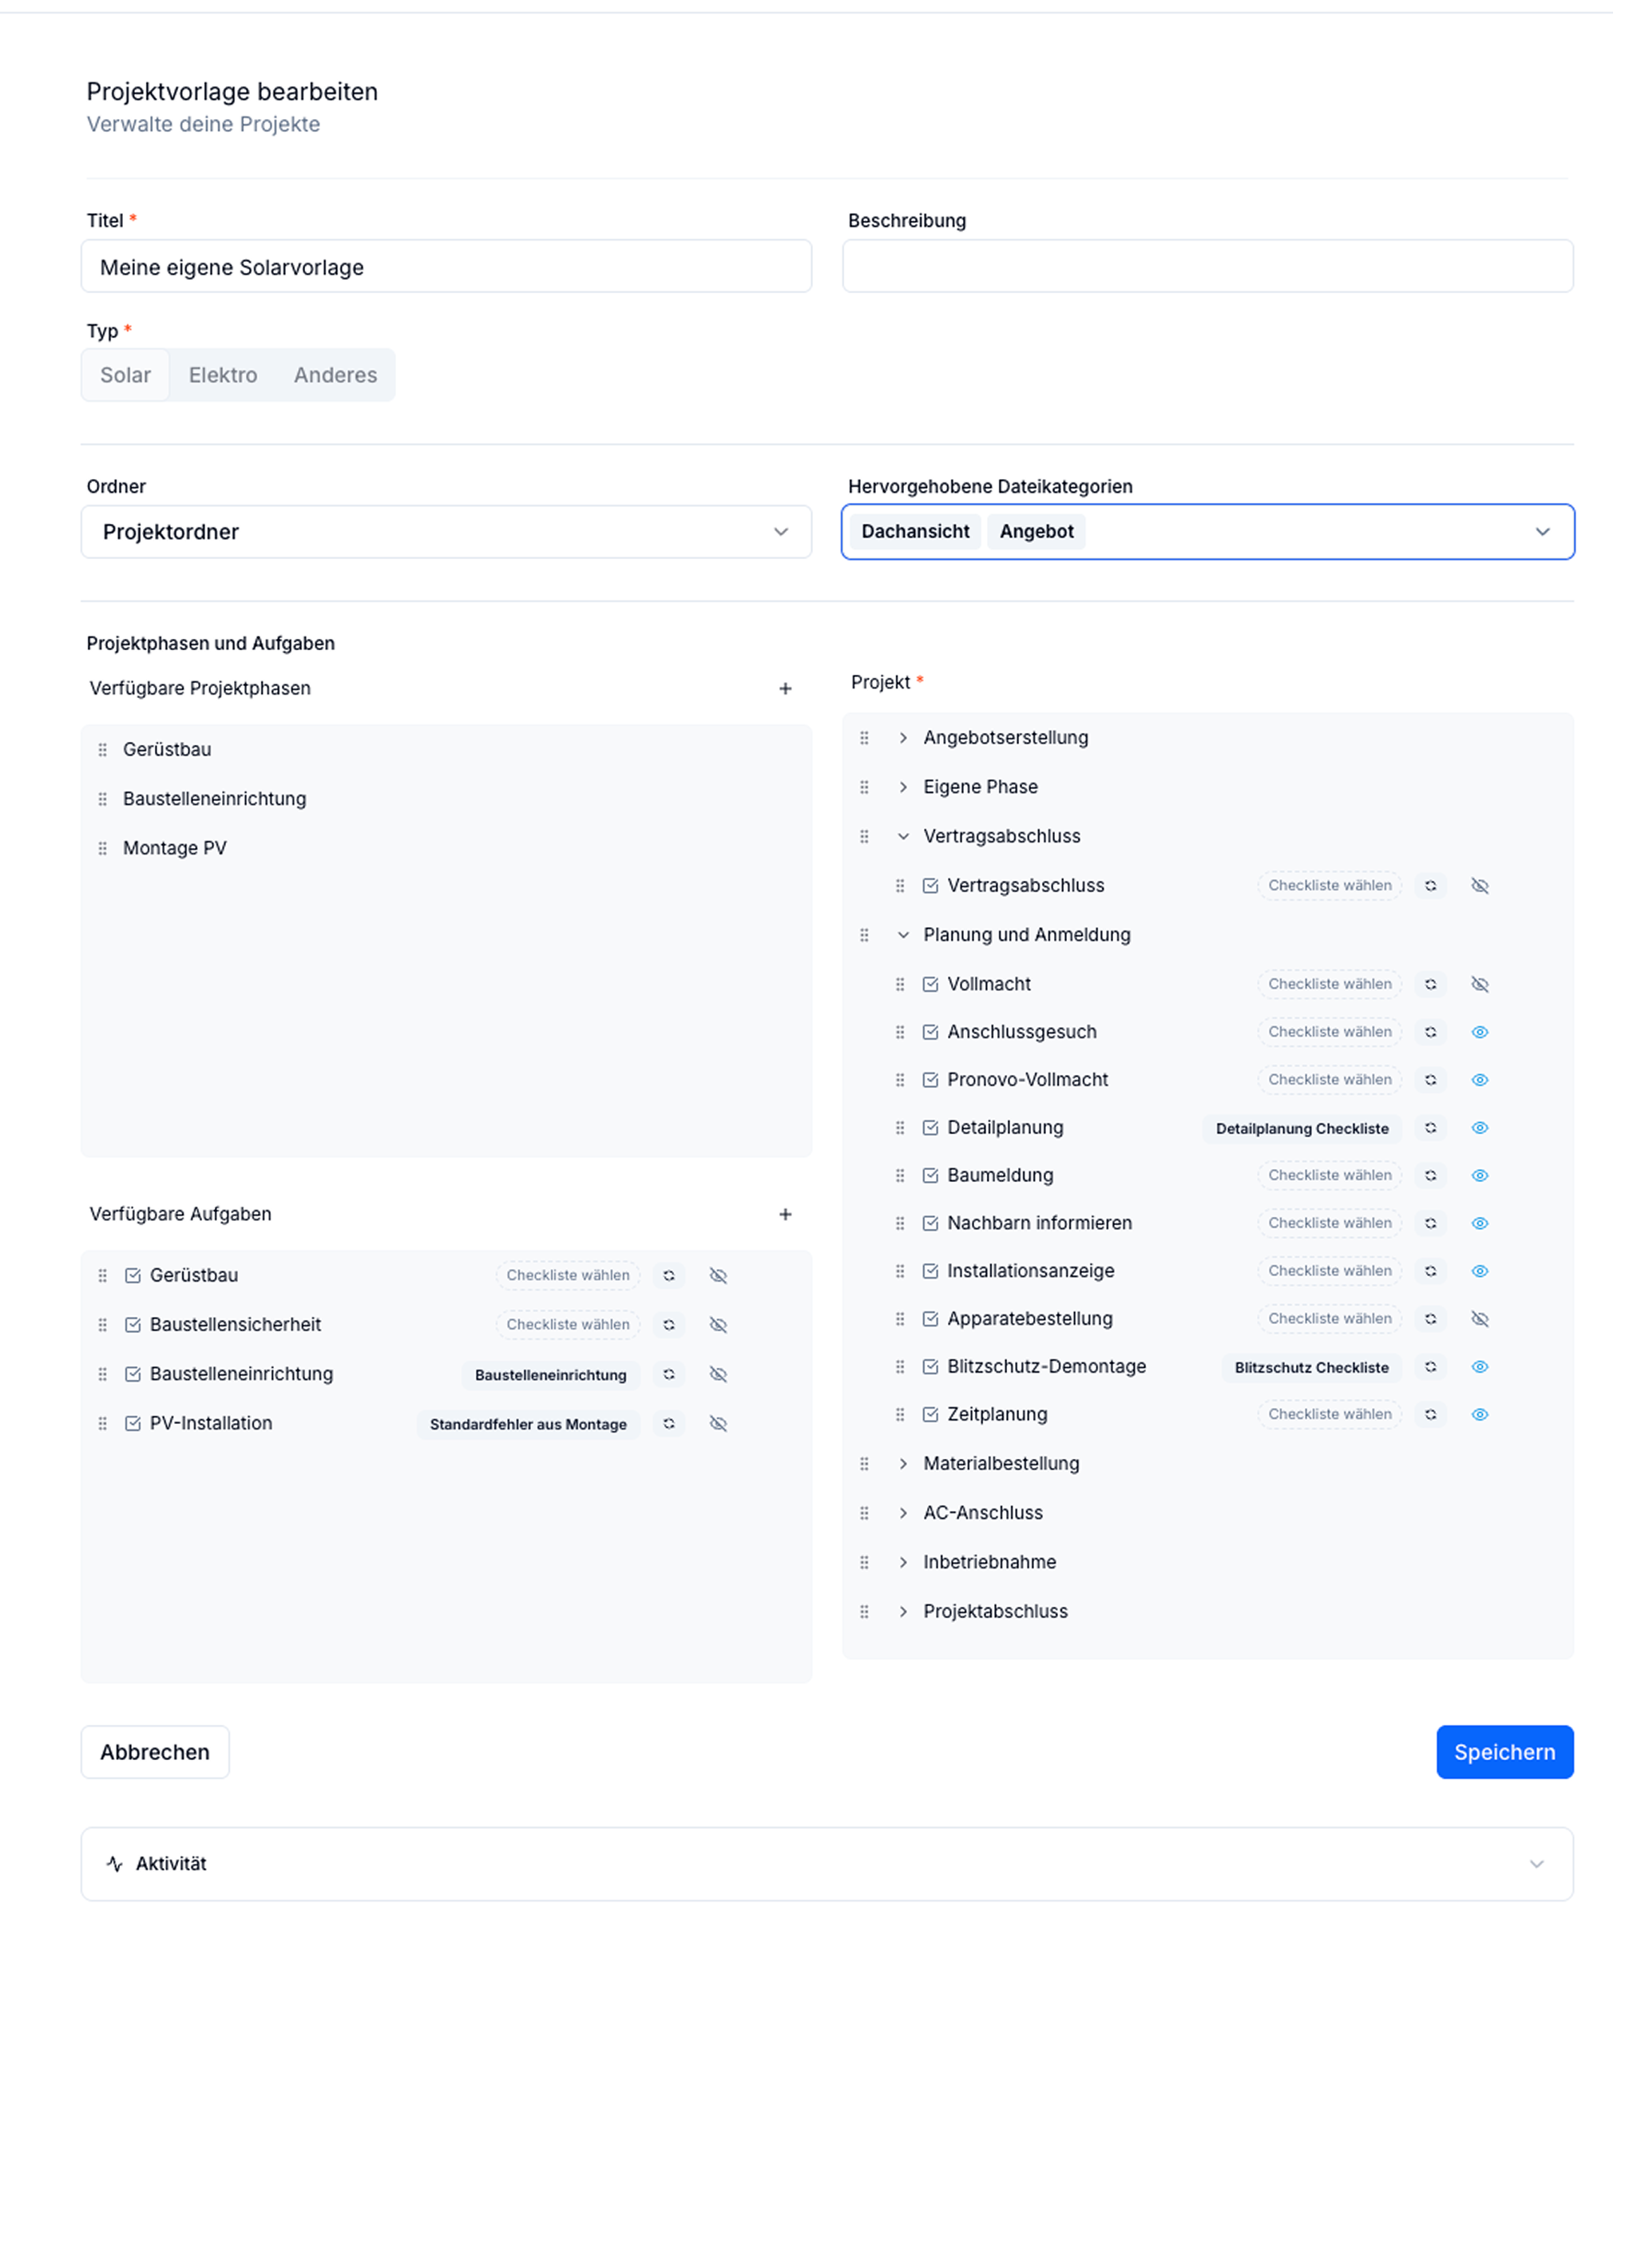Click the Speichern button
Image resolution: width=1629 pixels, height=2268 pixels.
pyautogui.click(x=1504, y=1752)
